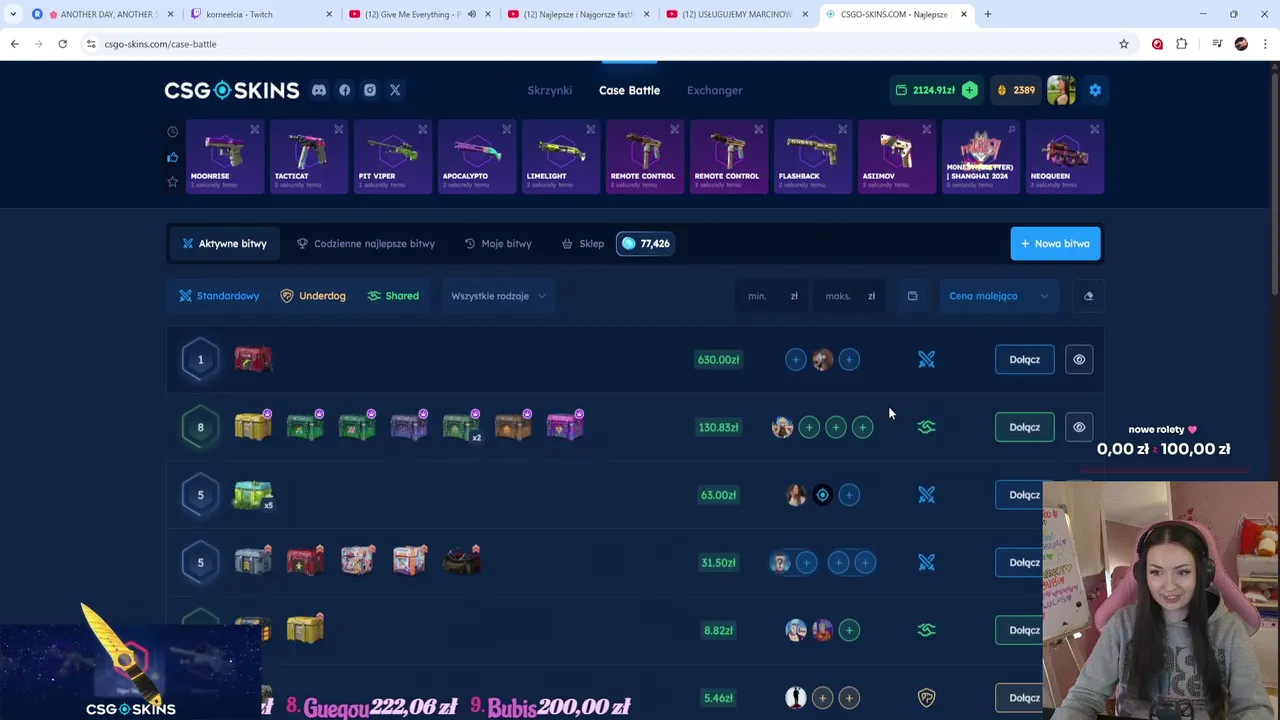
Task: Click Dołącz for the 5.46zł battle
Action: click(1019, 698)
